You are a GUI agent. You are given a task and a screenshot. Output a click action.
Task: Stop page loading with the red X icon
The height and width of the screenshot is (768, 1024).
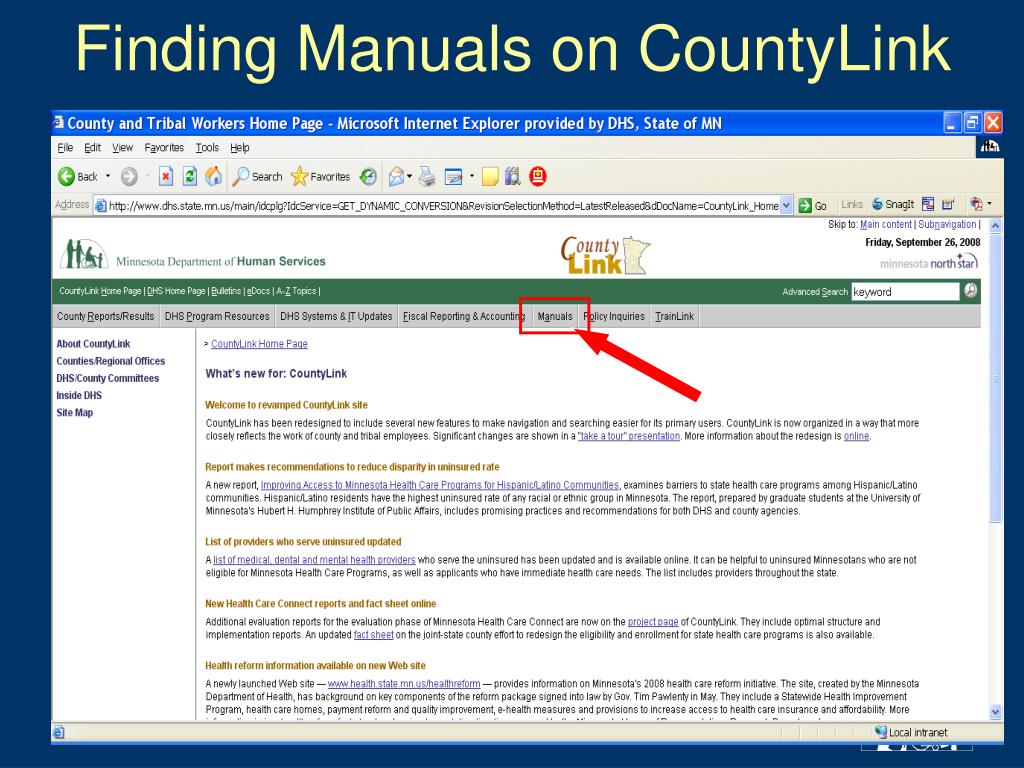pyautogui.click(x=166, y=176)
